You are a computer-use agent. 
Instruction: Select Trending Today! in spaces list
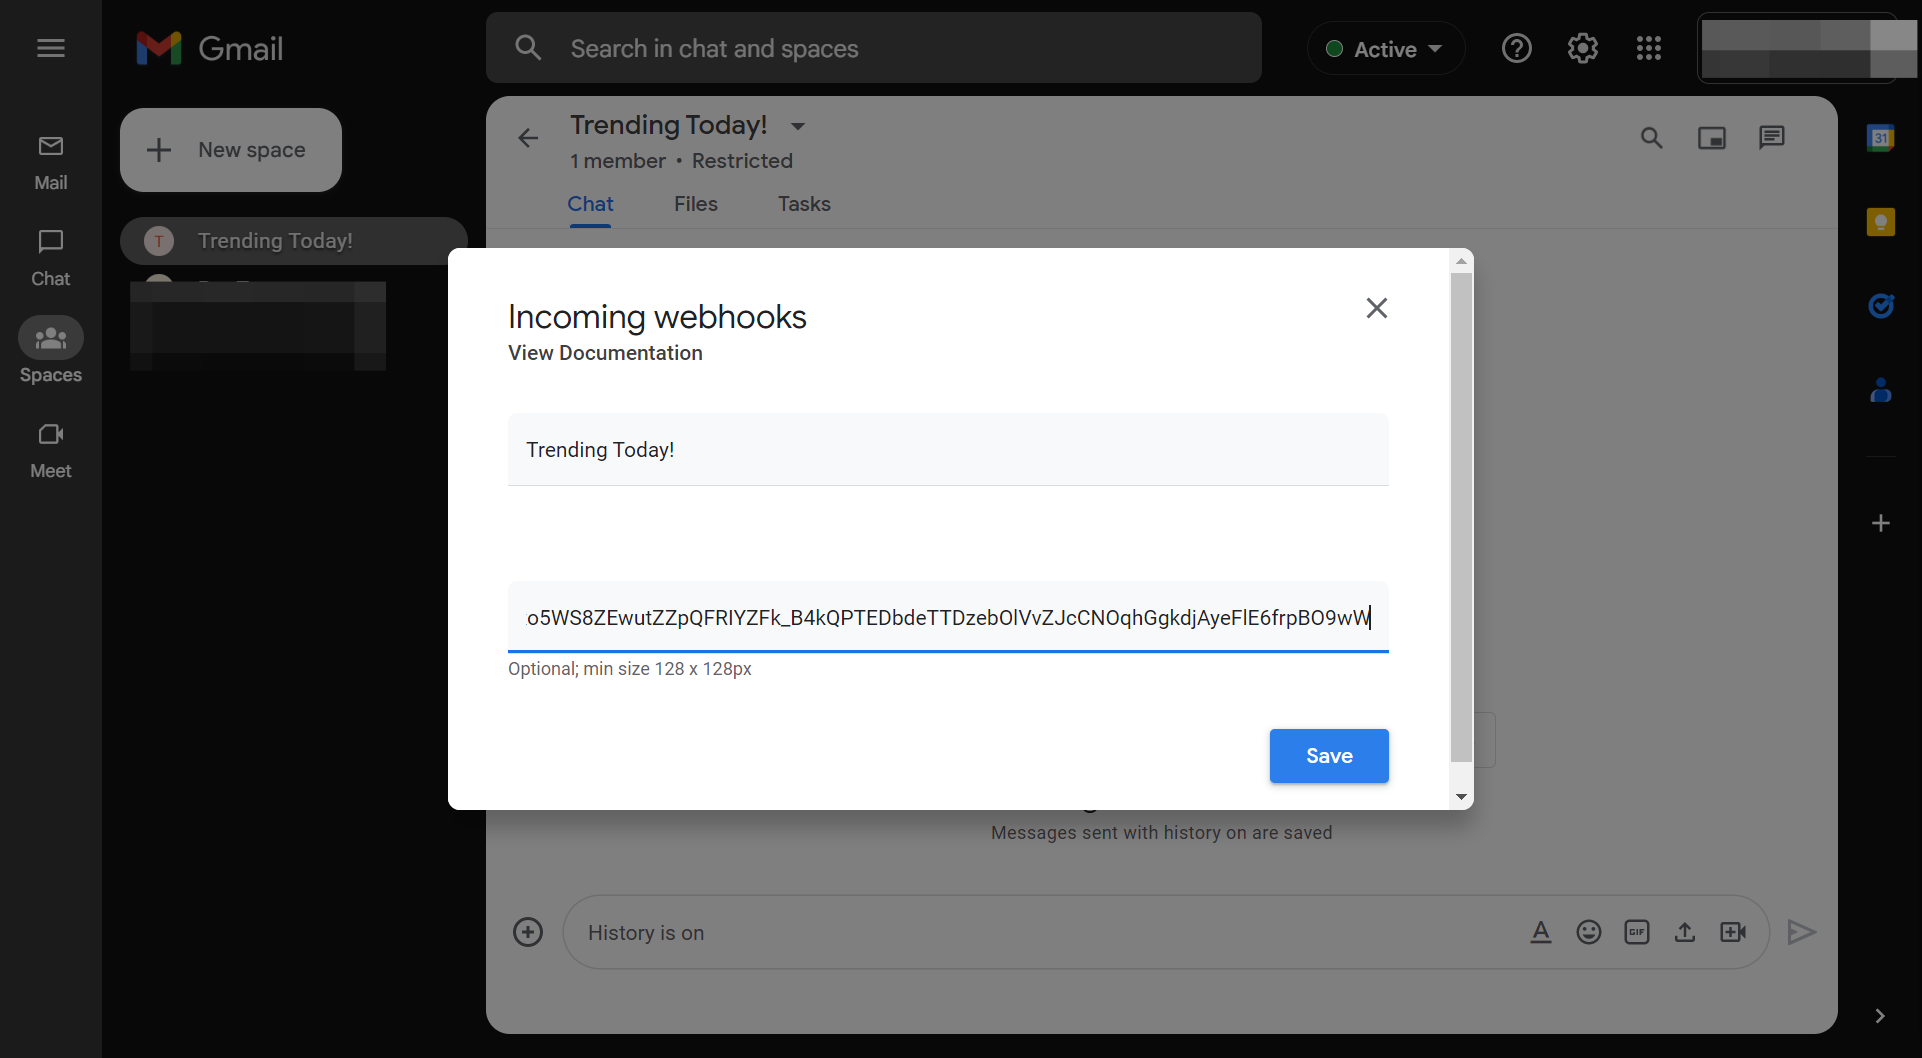point(294,241)
